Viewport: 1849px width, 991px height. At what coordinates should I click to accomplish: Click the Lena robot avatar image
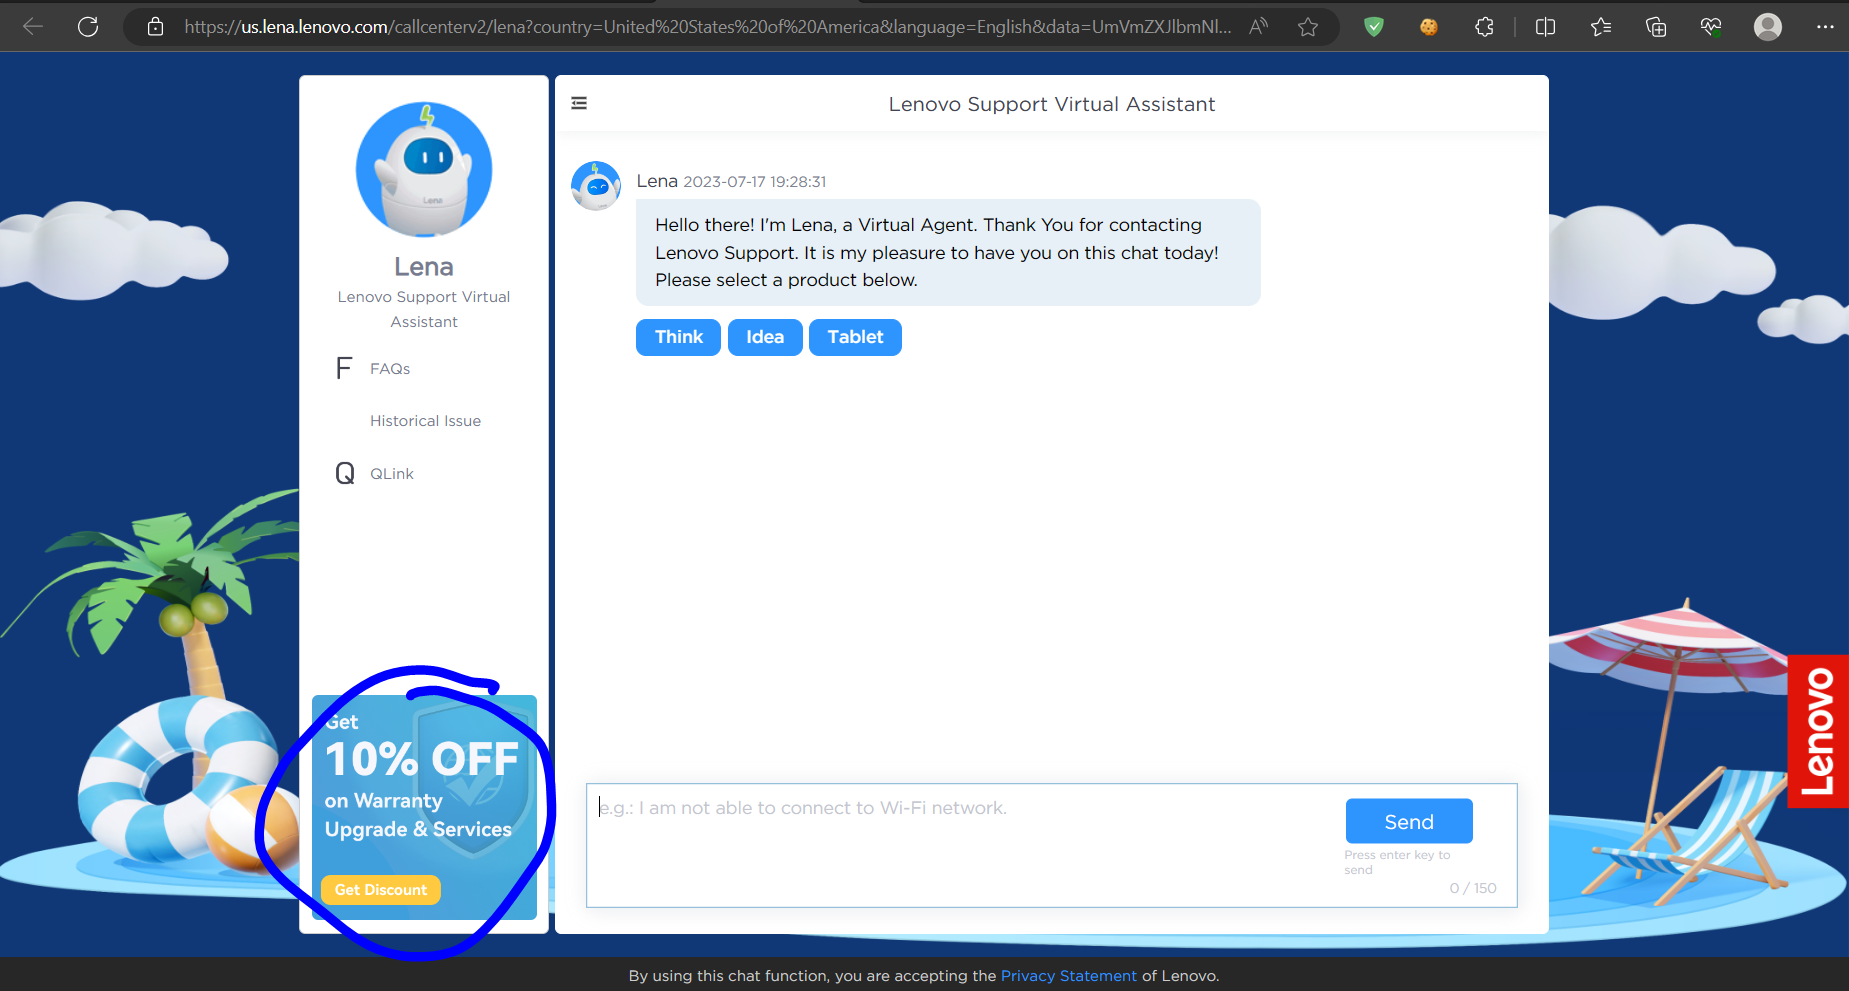point(424,169)
